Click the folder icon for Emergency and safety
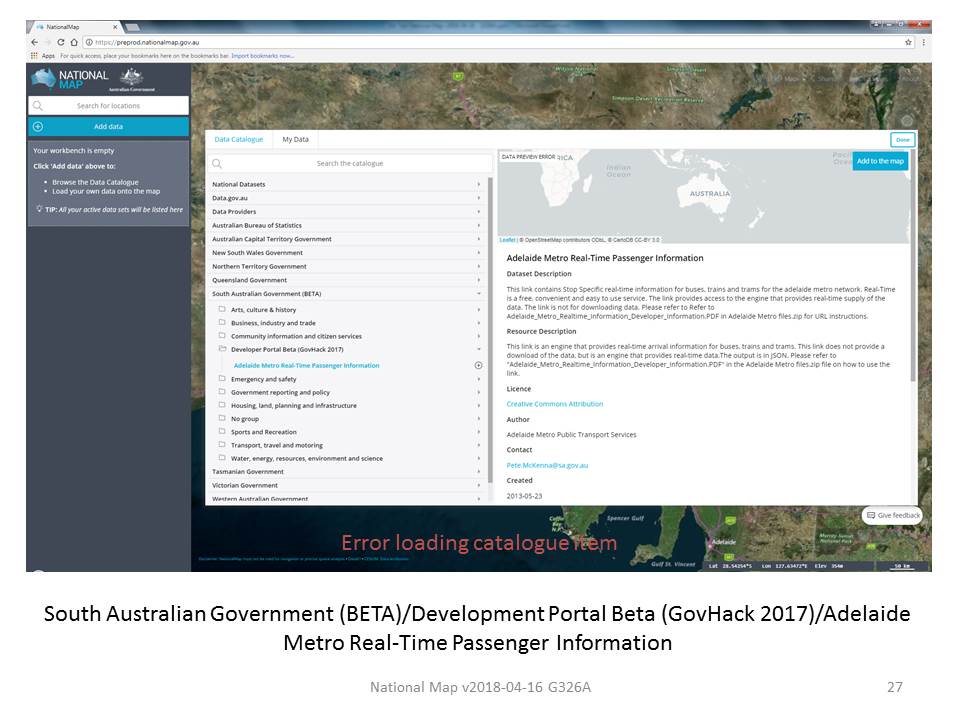 (x=222, y=379)
